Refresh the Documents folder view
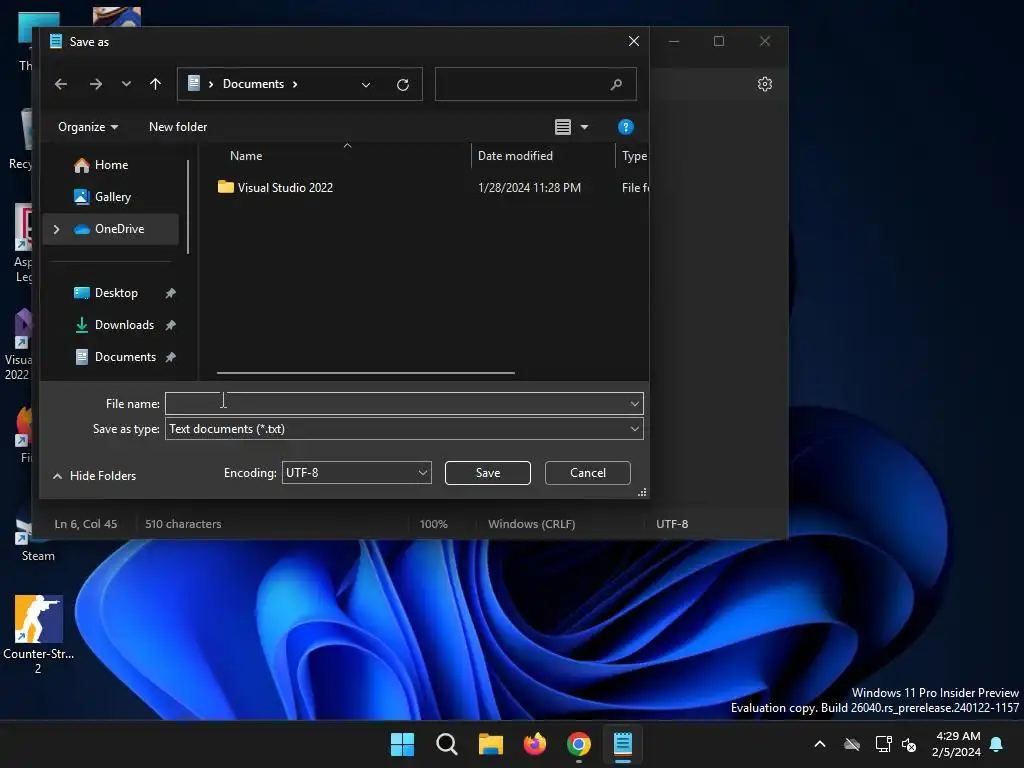1024x768 pixels. pyautogui.click(x=403, y=85)
